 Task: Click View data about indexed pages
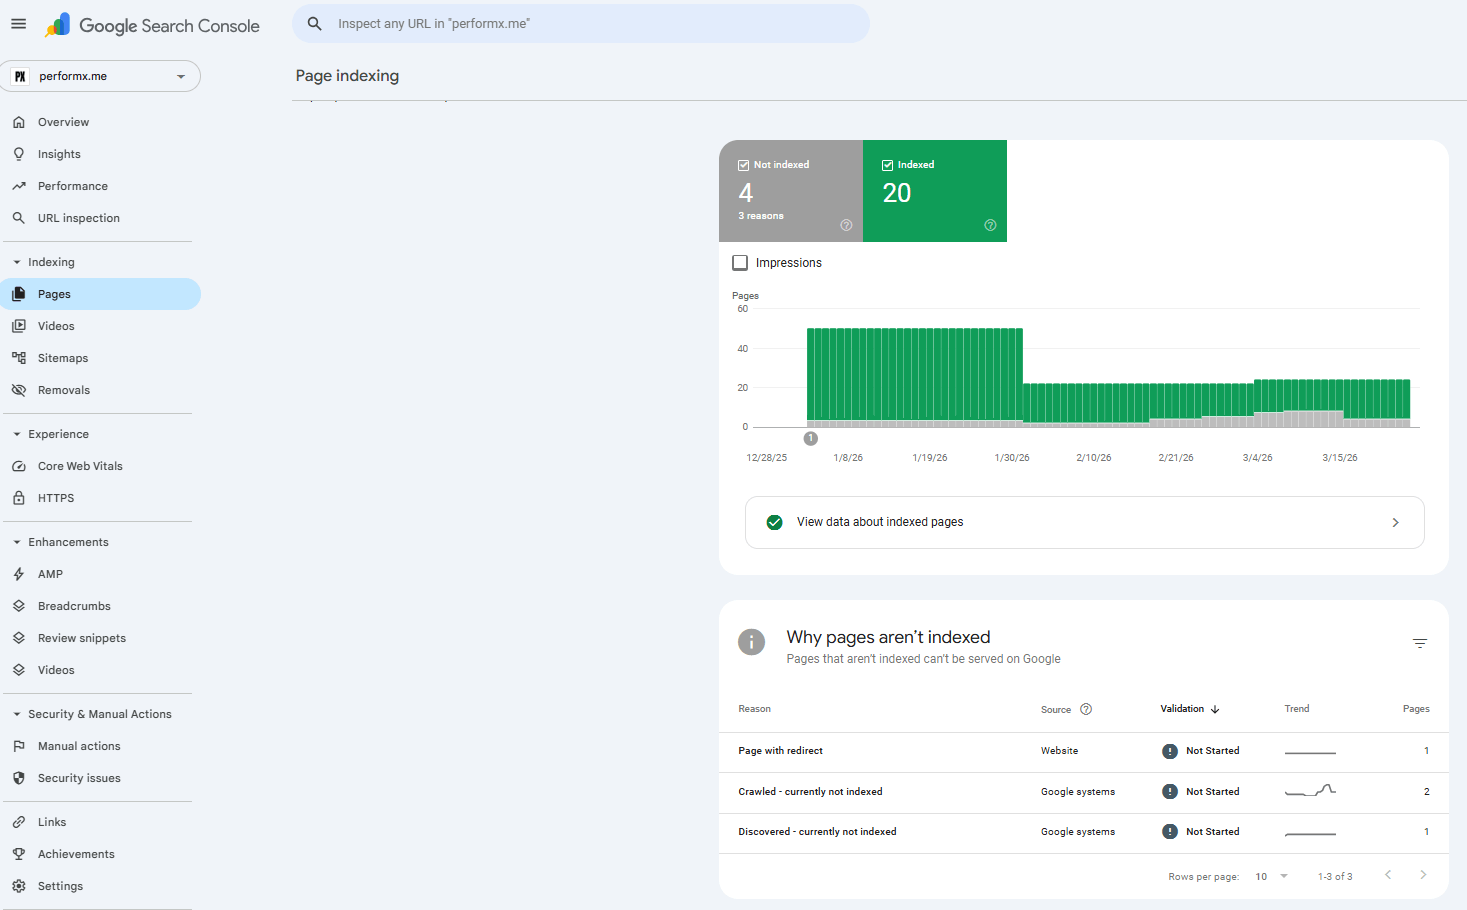click(x=1084, y=521)
